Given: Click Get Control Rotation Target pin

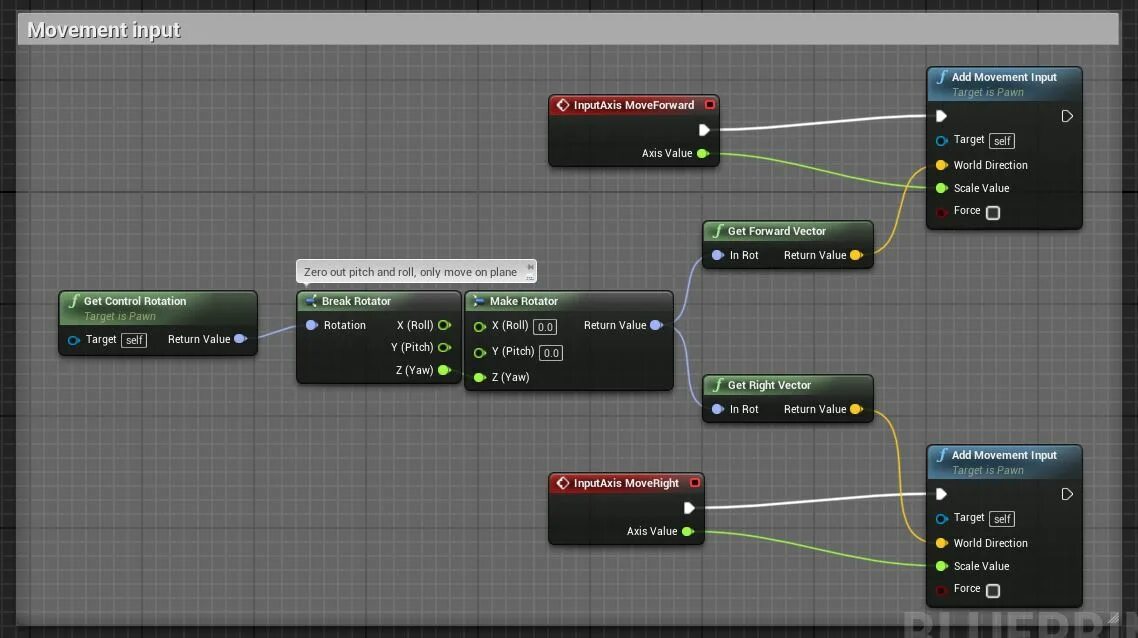Looking at the screenshot, I should point(73,340).
